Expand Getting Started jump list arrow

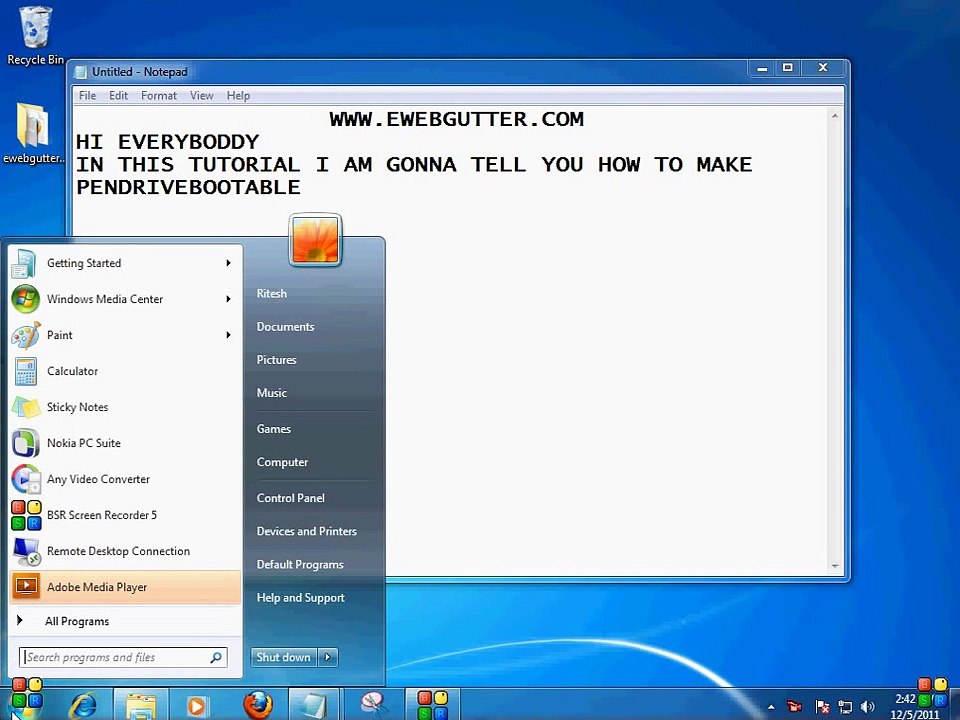228,263
